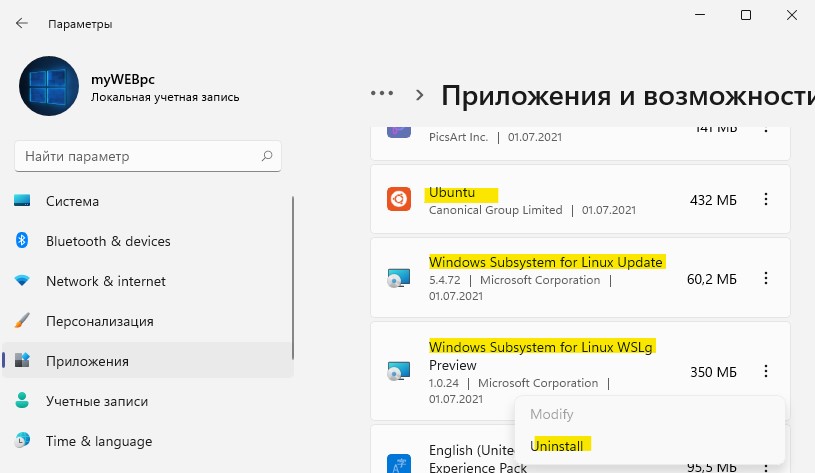This screenshot has height=473, width=815.
Task: Click the myWEBpc account avatar
Action: pyautogui.click(x=49, y=86)
